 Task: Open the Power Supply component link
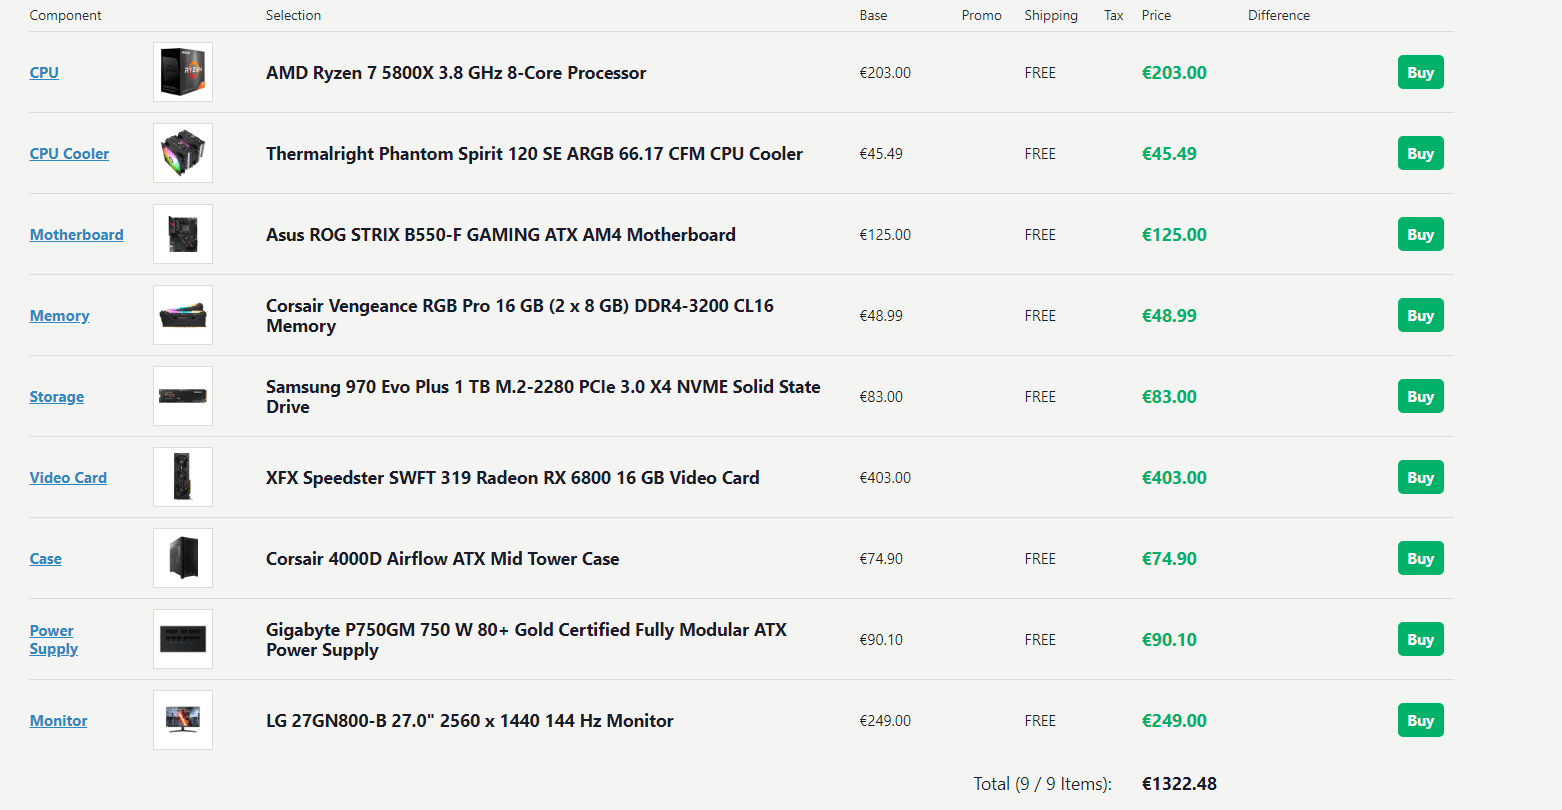point(53,639)
